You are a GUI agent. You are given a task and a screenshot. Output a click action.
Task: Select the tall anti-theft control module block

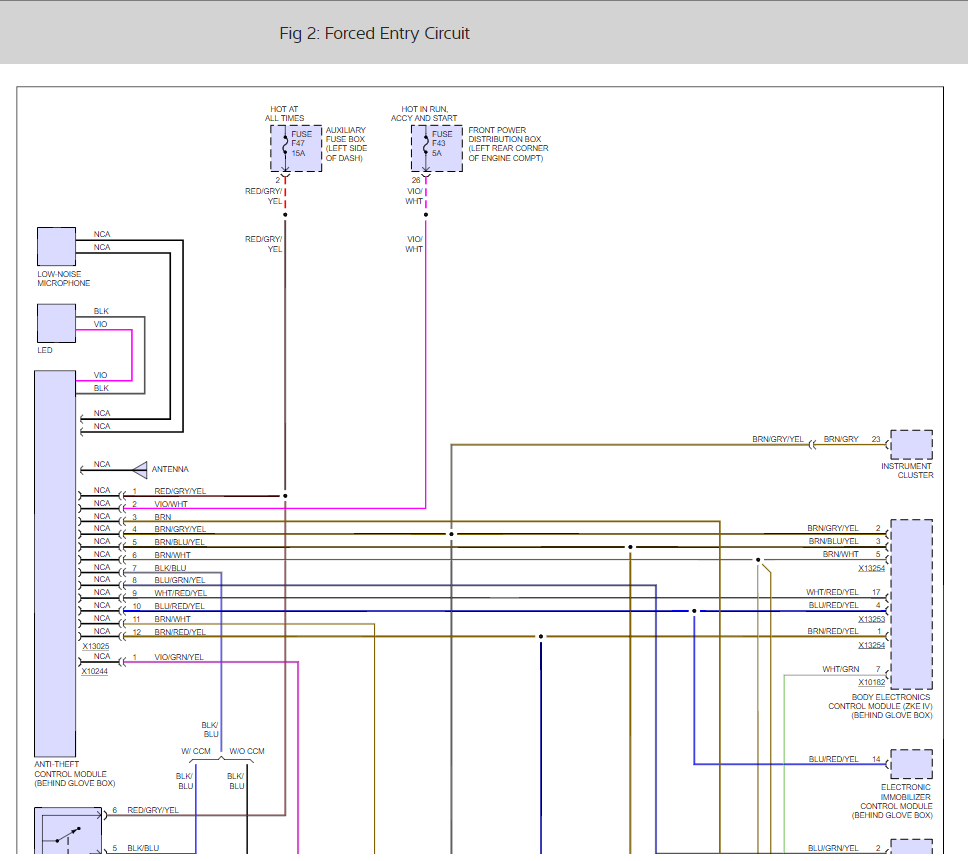(x=55, y=565)
